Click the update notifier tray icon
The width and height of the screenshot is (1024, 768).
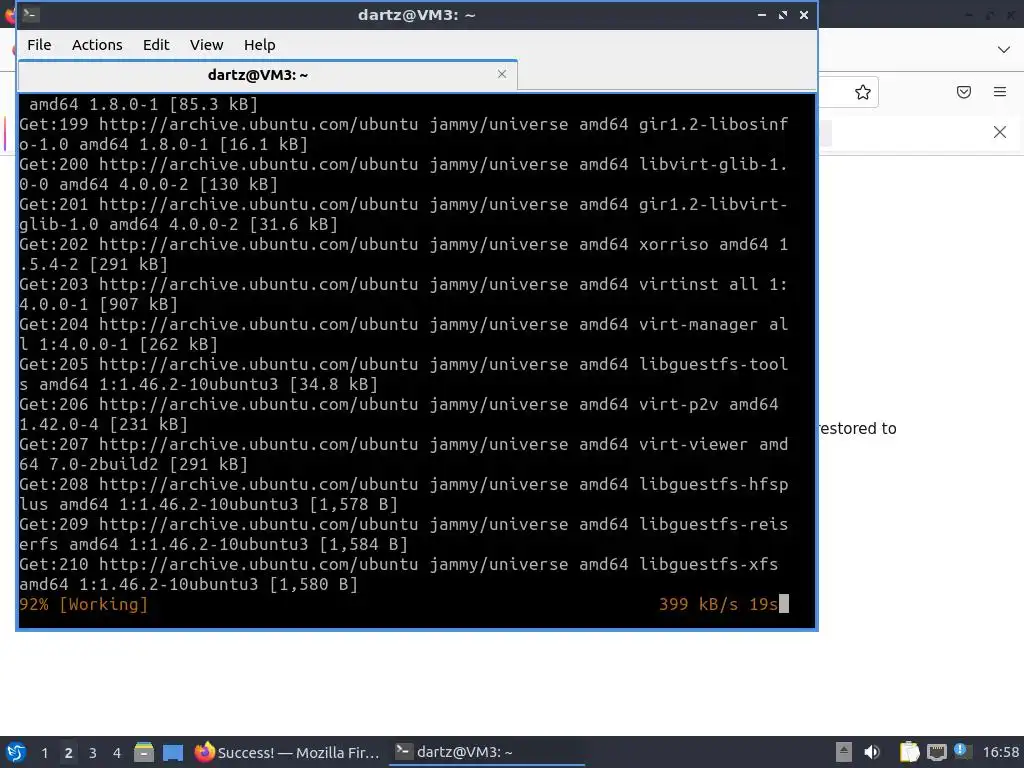(962, 751)
